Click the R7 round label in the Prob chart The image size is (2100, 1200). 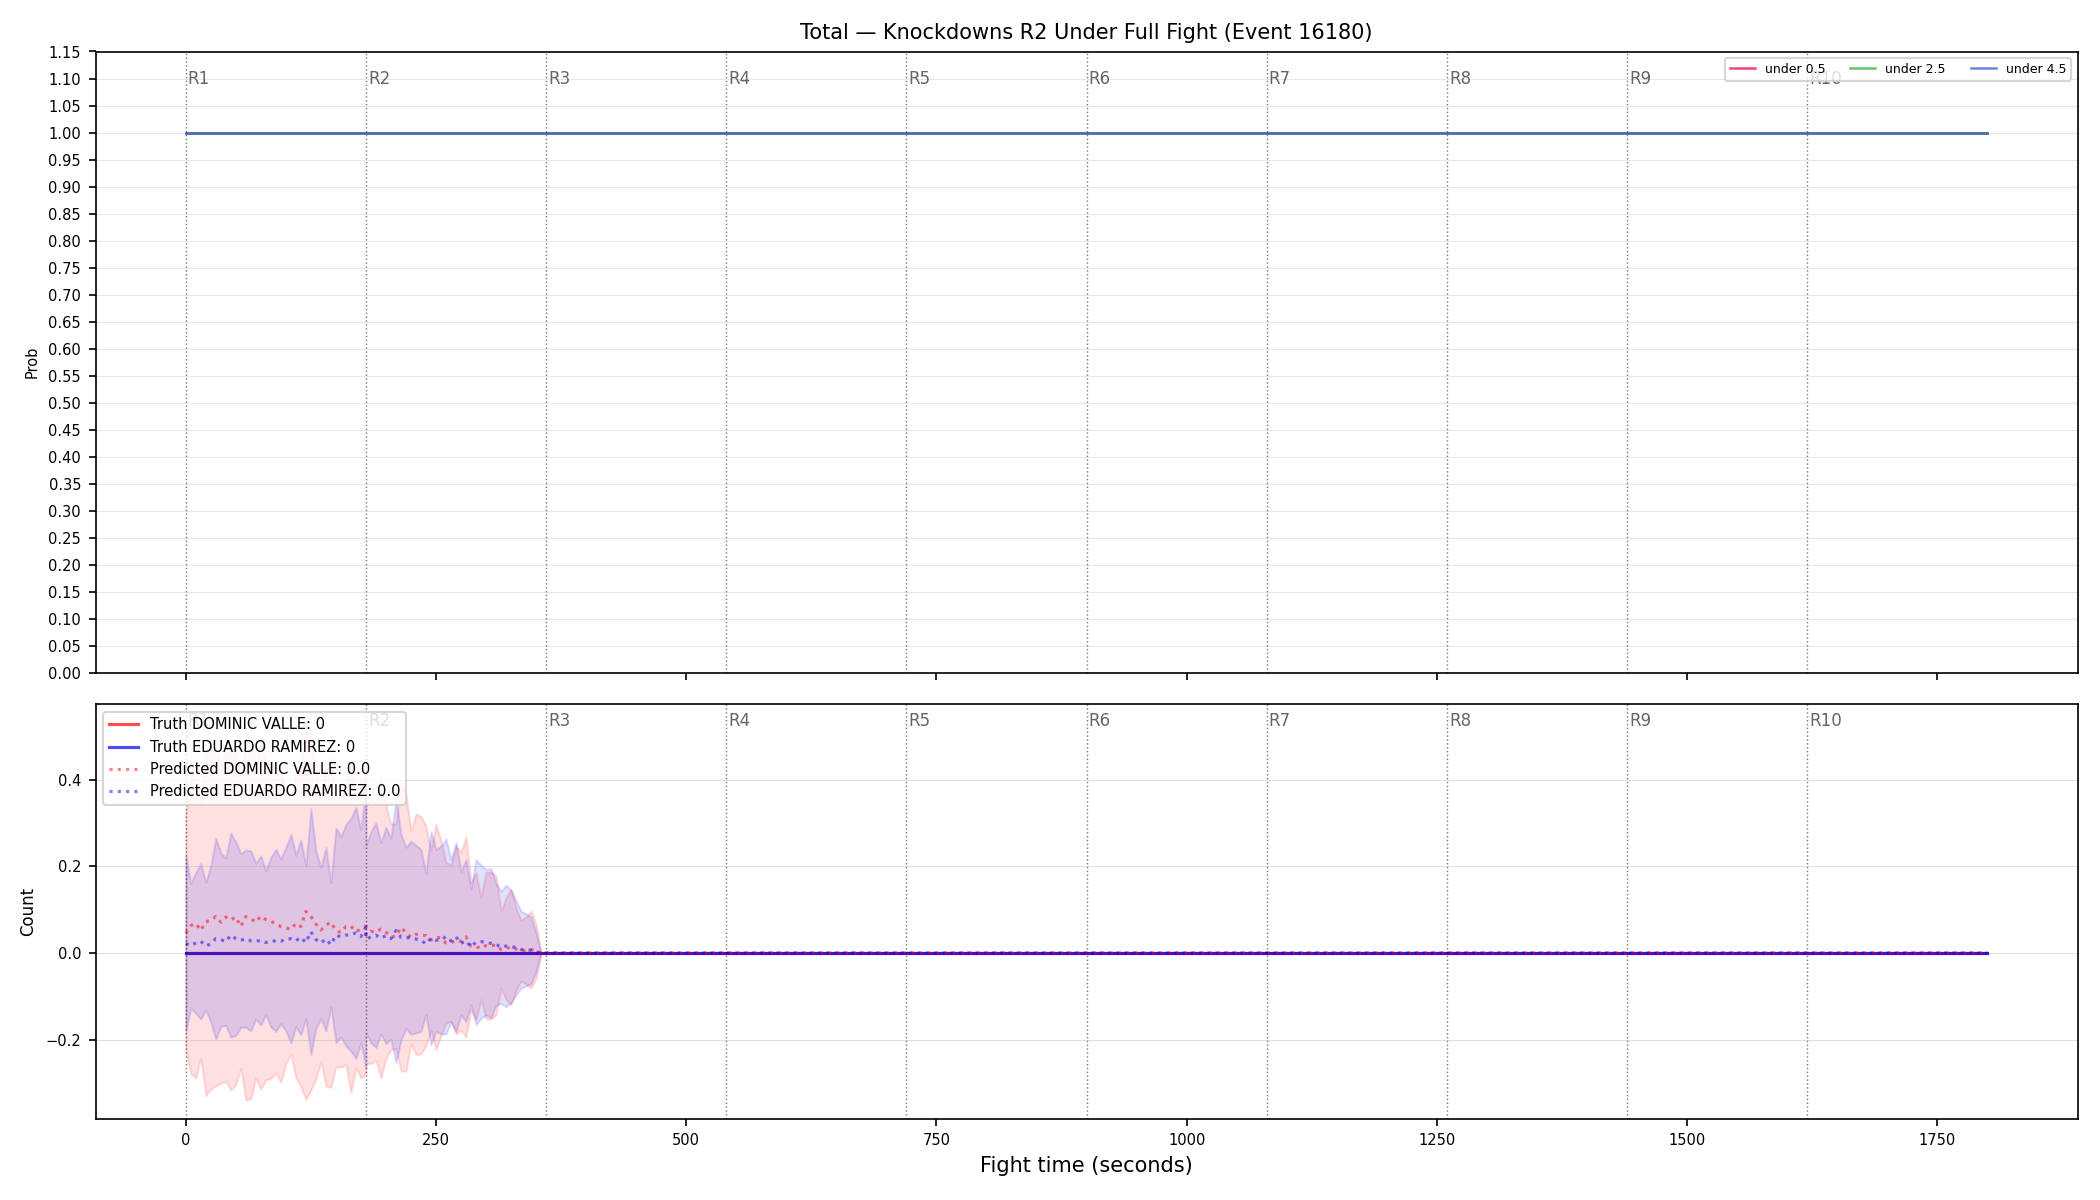tap(1279, 78)
